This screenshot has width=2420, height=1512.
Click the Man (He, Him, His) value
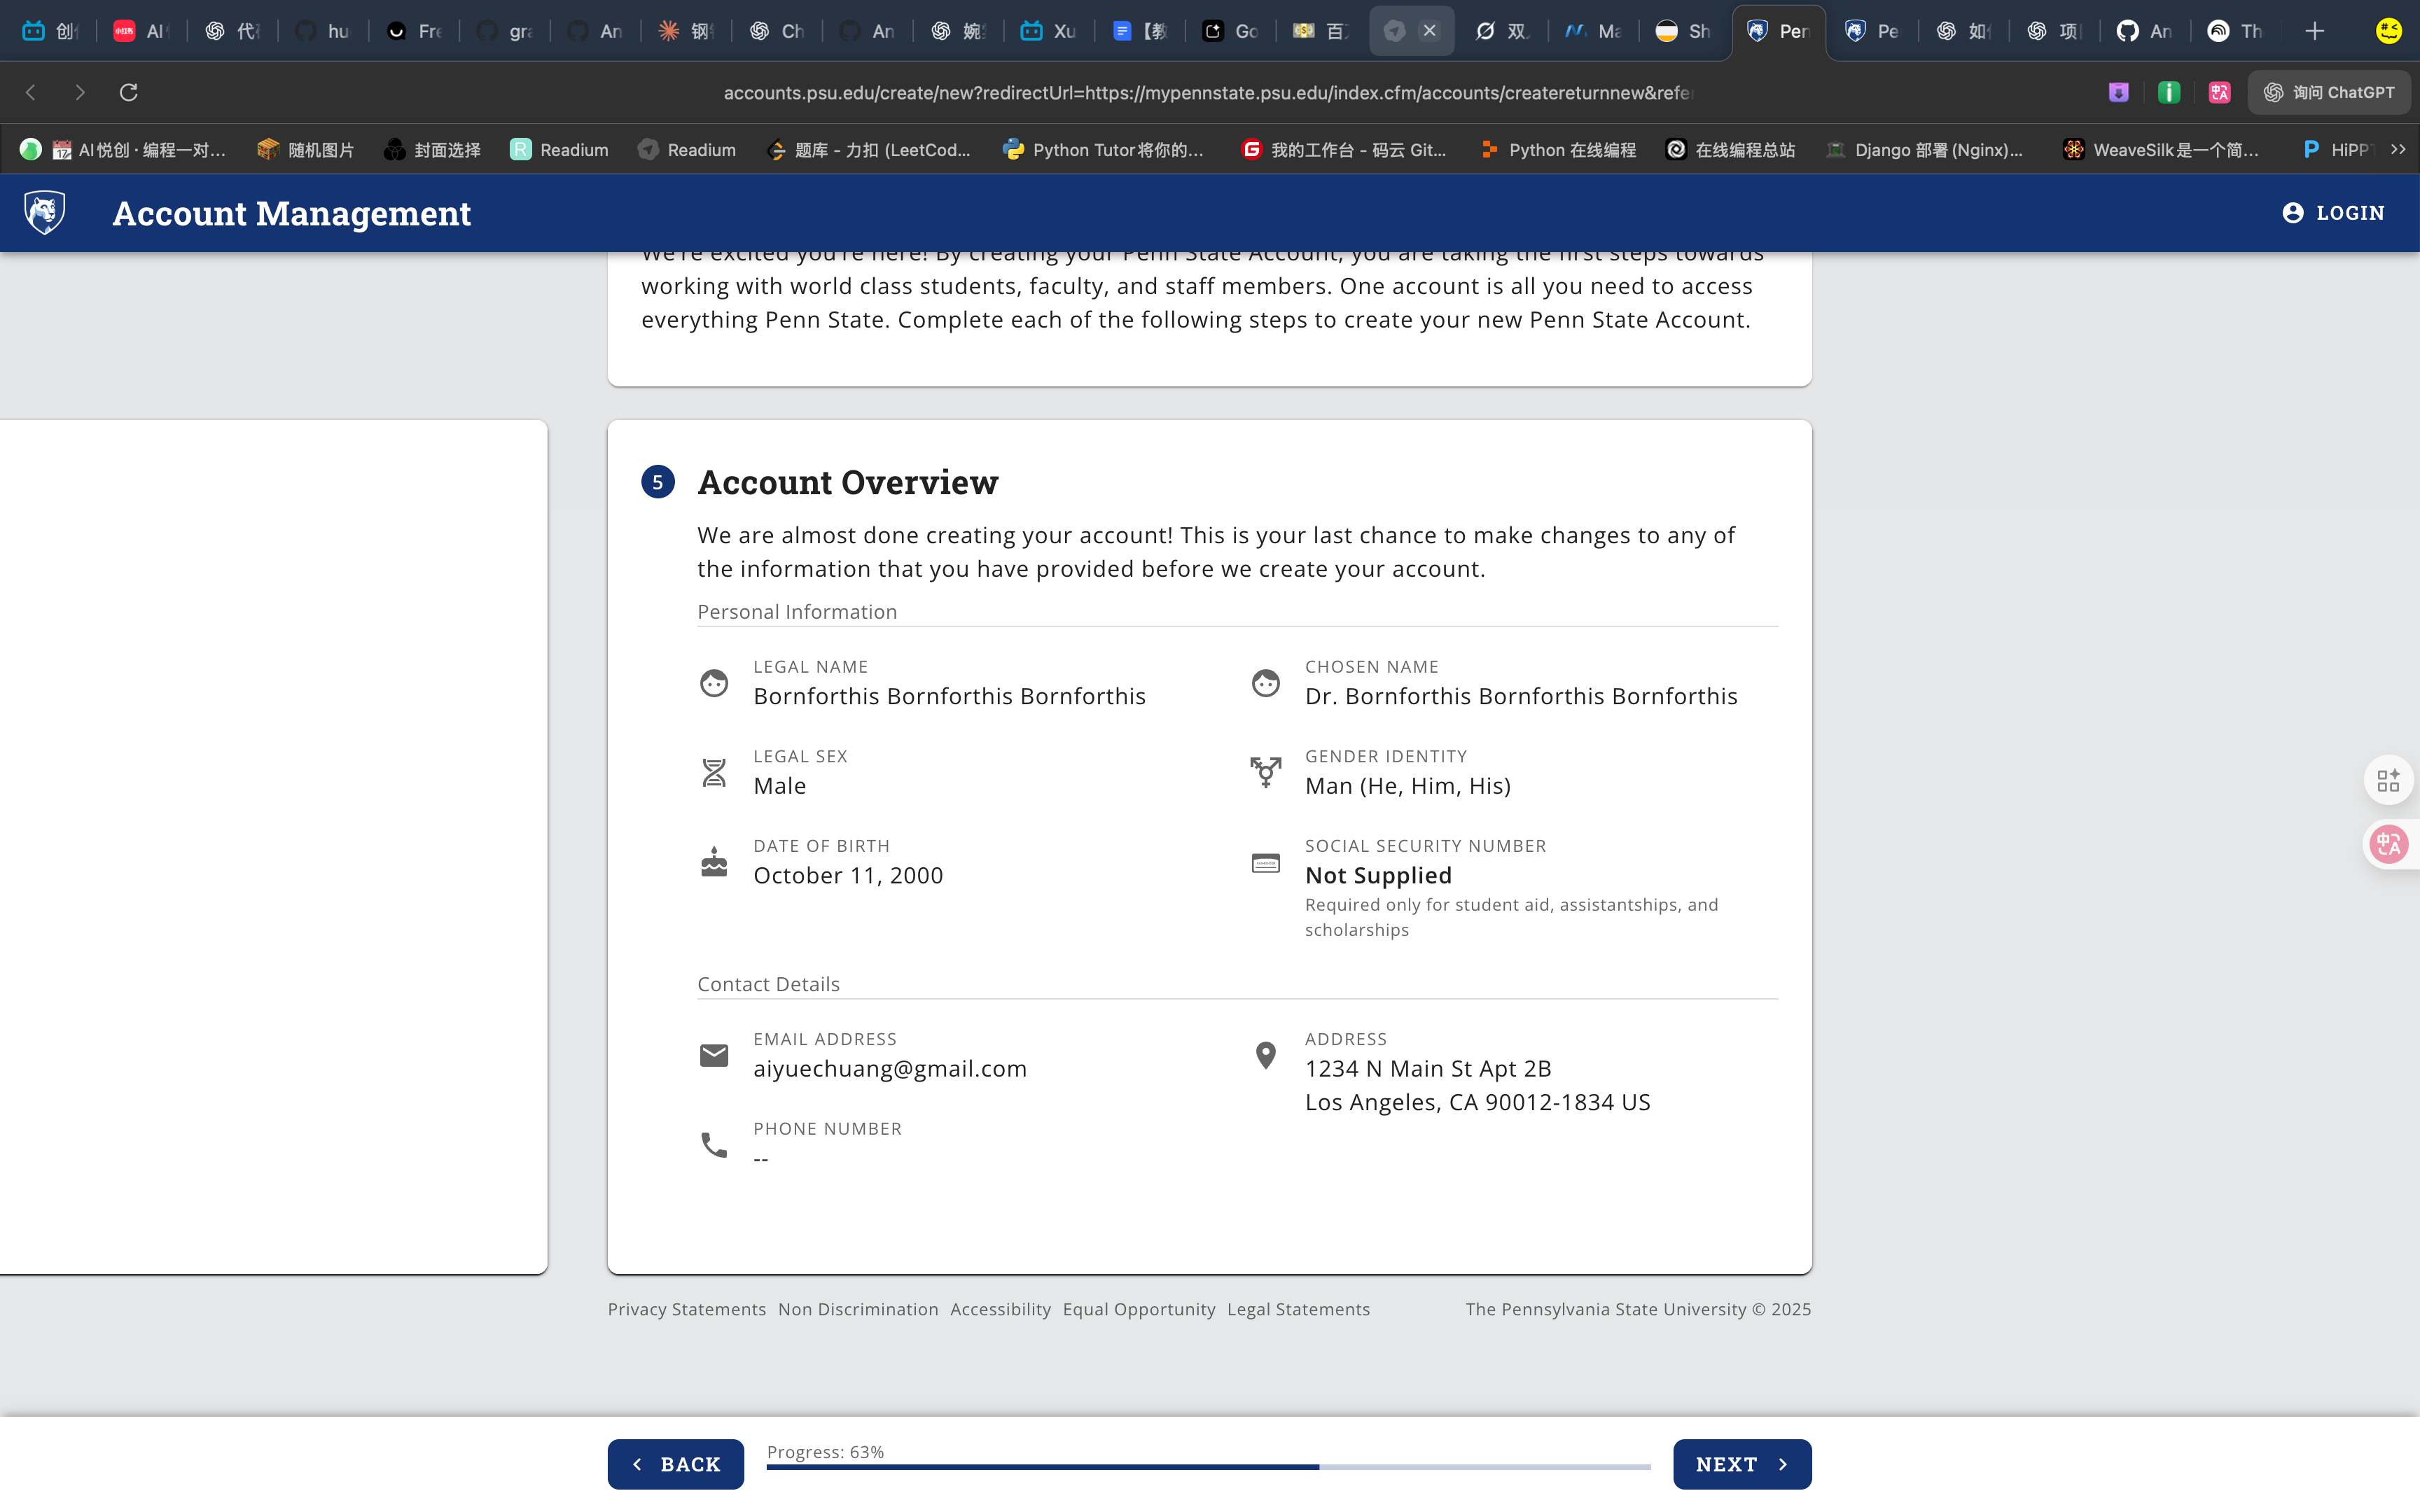click(1408, 785)
